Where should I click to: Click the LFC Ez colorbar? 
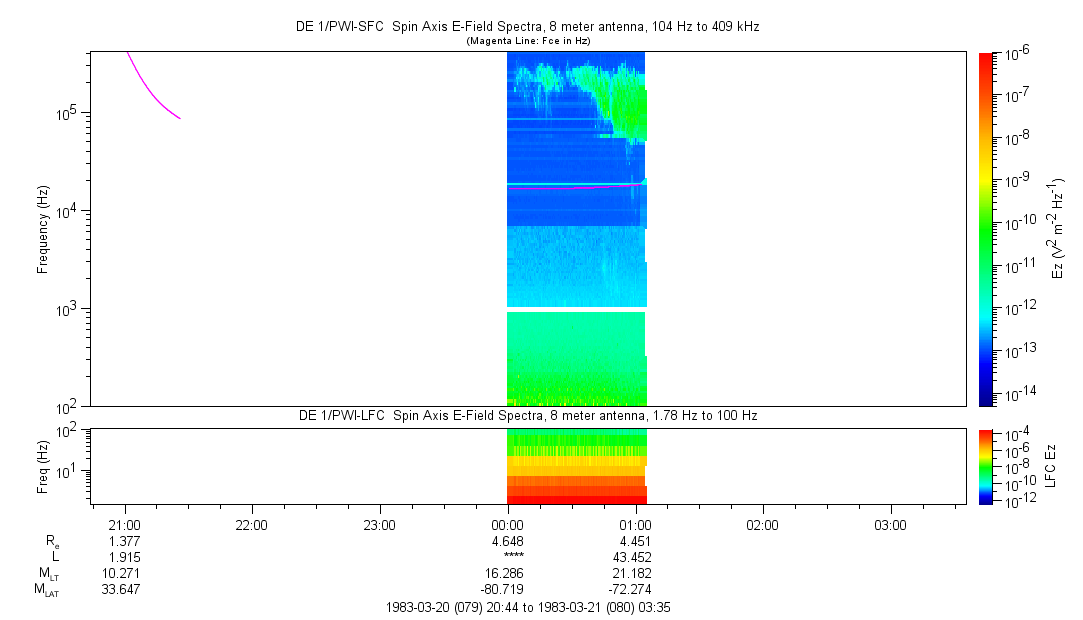coord(986,466)
